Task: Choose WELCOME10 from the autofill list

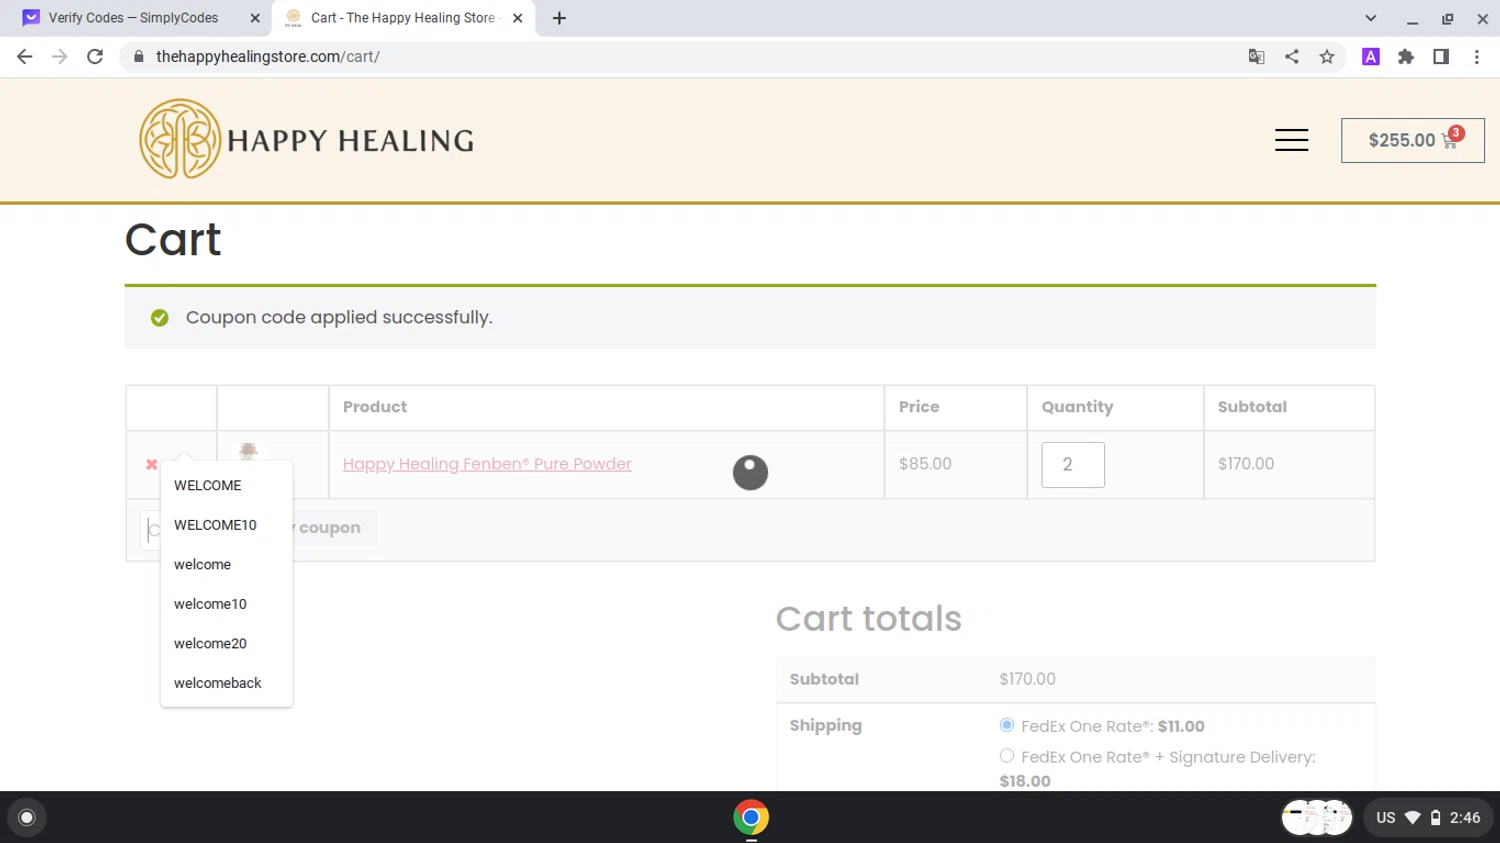Action: coord(226,525)
